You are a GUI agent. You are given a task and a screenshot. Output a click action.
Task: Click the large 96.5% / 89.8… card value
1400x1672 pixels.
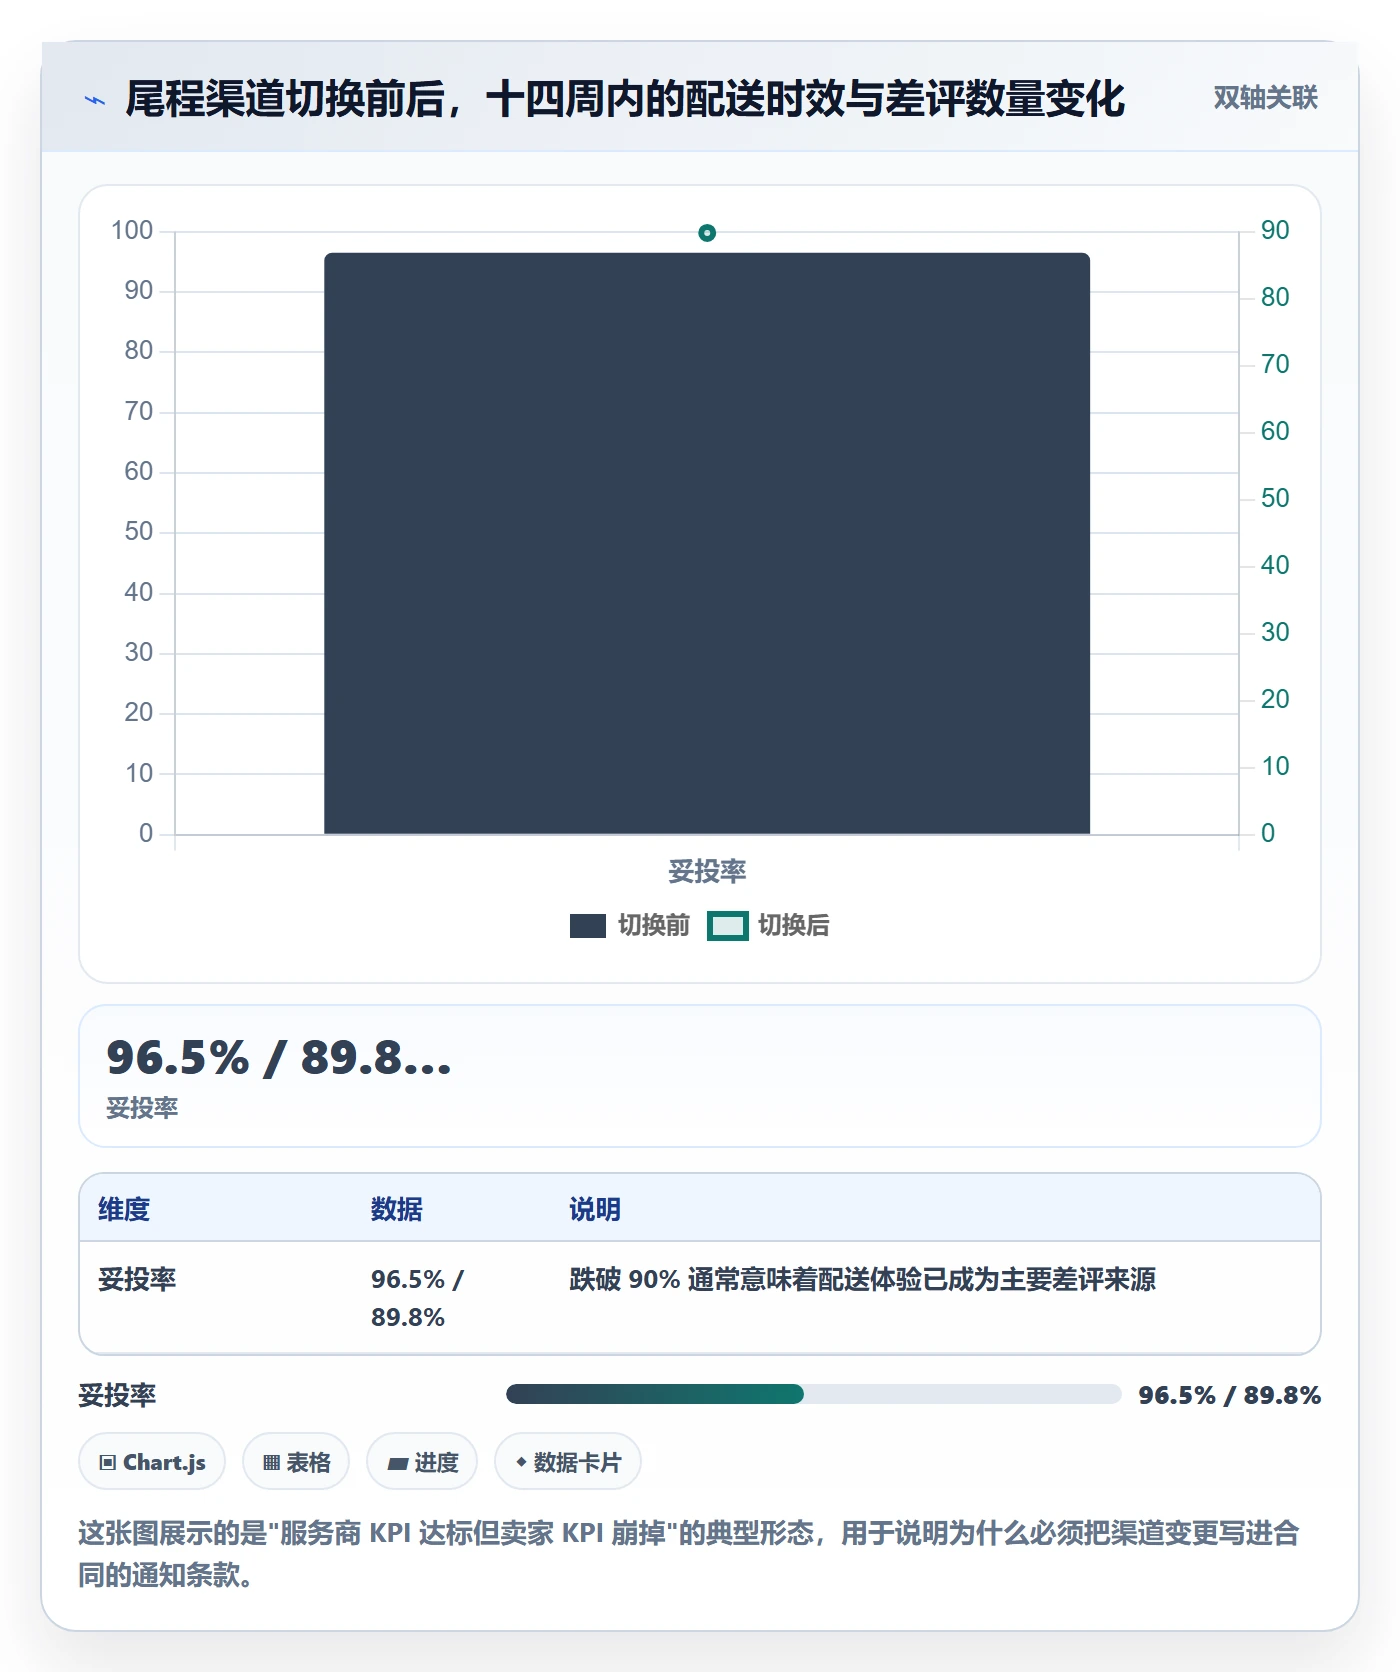279,1058
